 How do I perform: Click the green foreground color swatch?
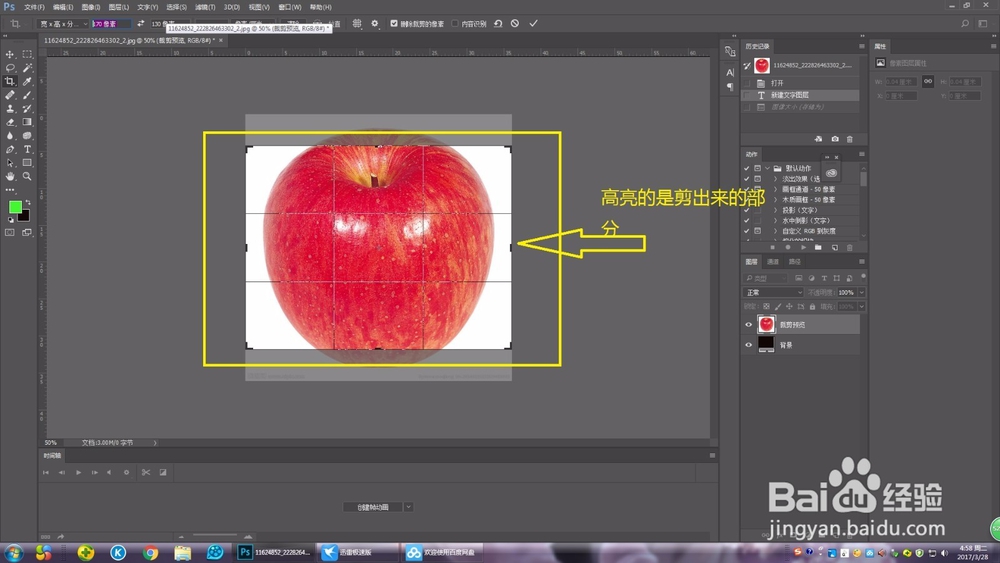tap(15, 207)
